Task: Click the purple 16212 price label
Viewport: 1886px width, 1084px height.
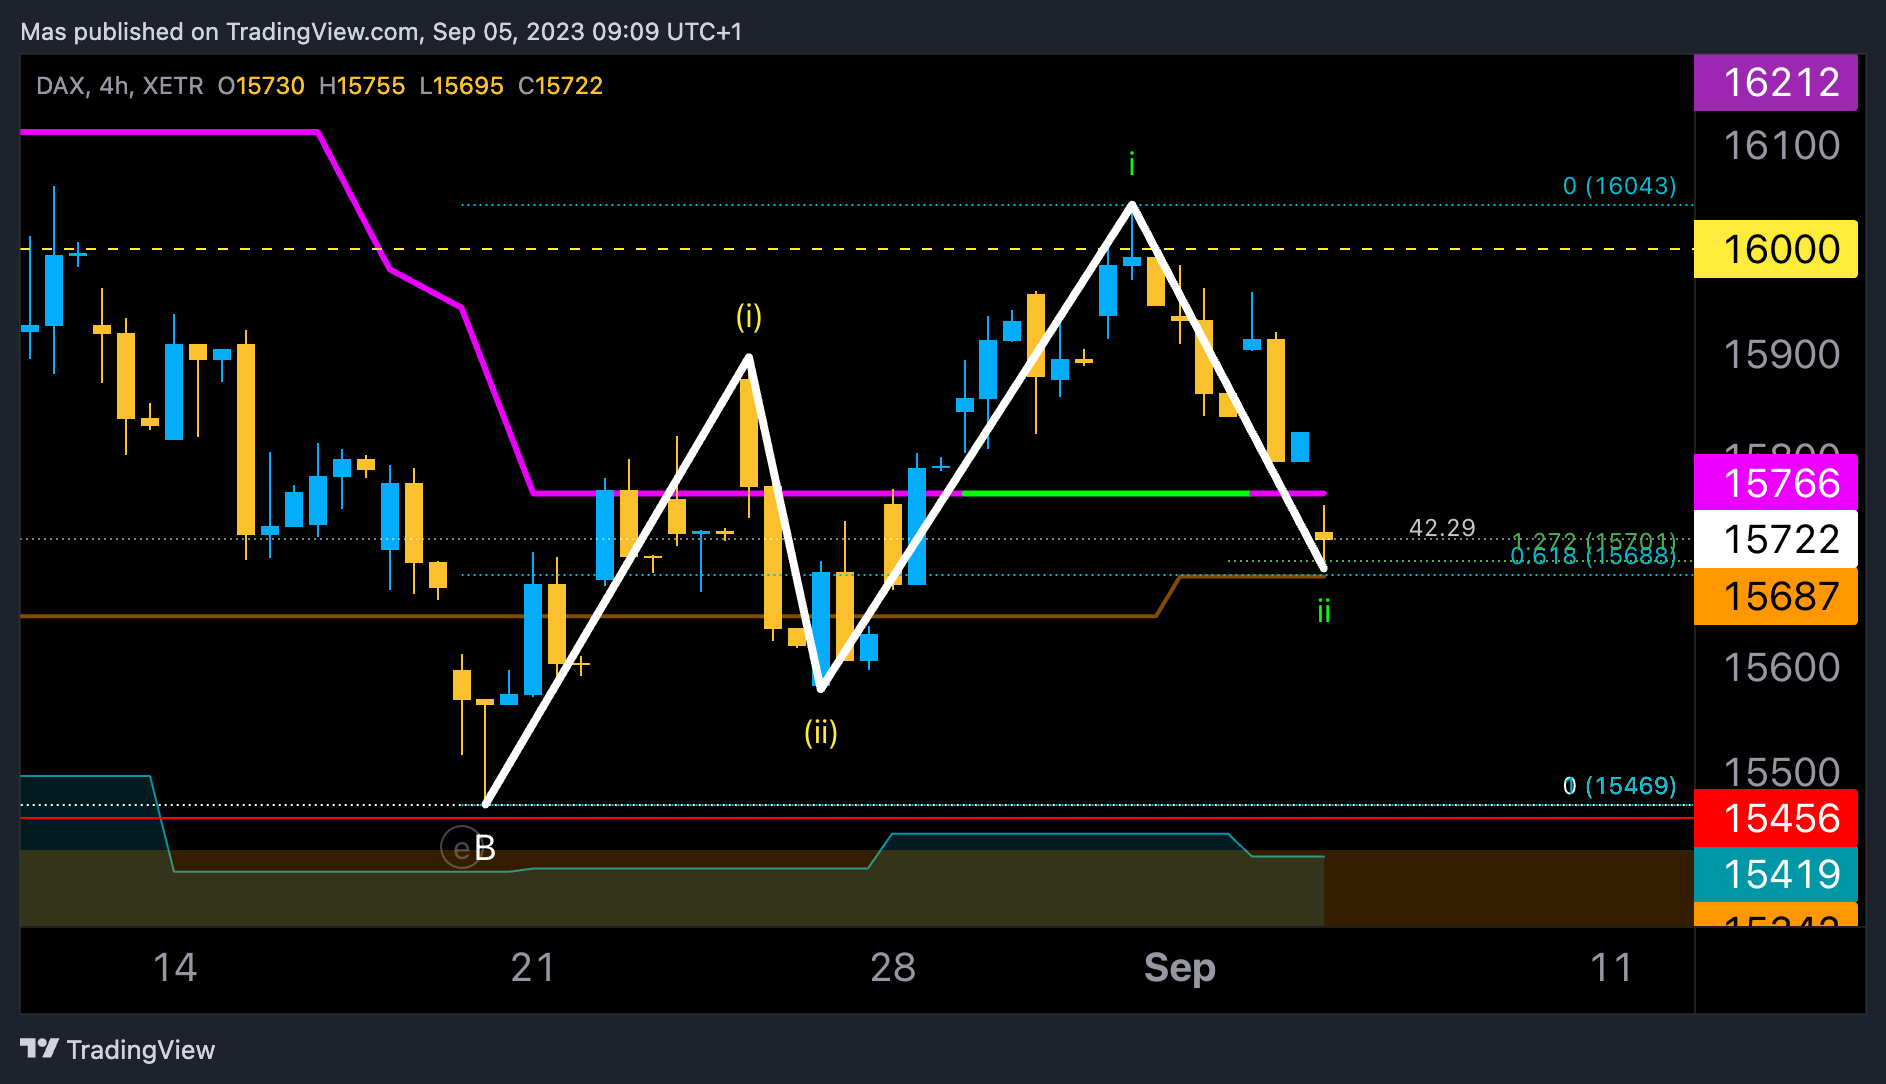Action: pos(1775,82)
